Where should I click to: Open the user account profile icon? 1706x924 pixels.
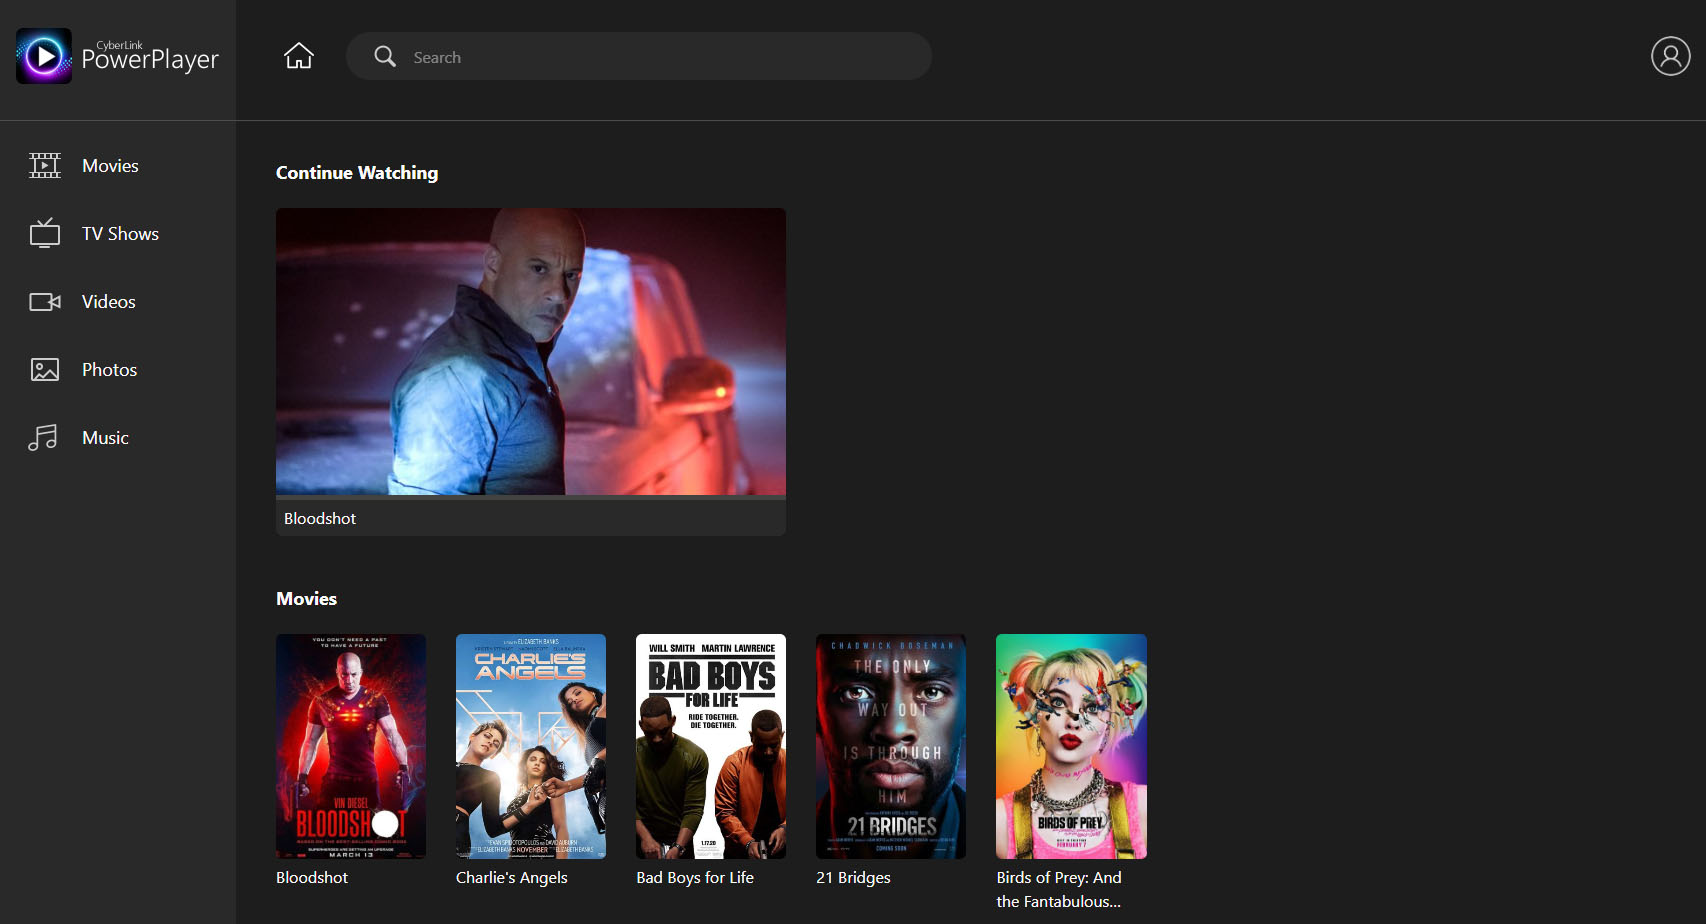(x=1670, y=56)
